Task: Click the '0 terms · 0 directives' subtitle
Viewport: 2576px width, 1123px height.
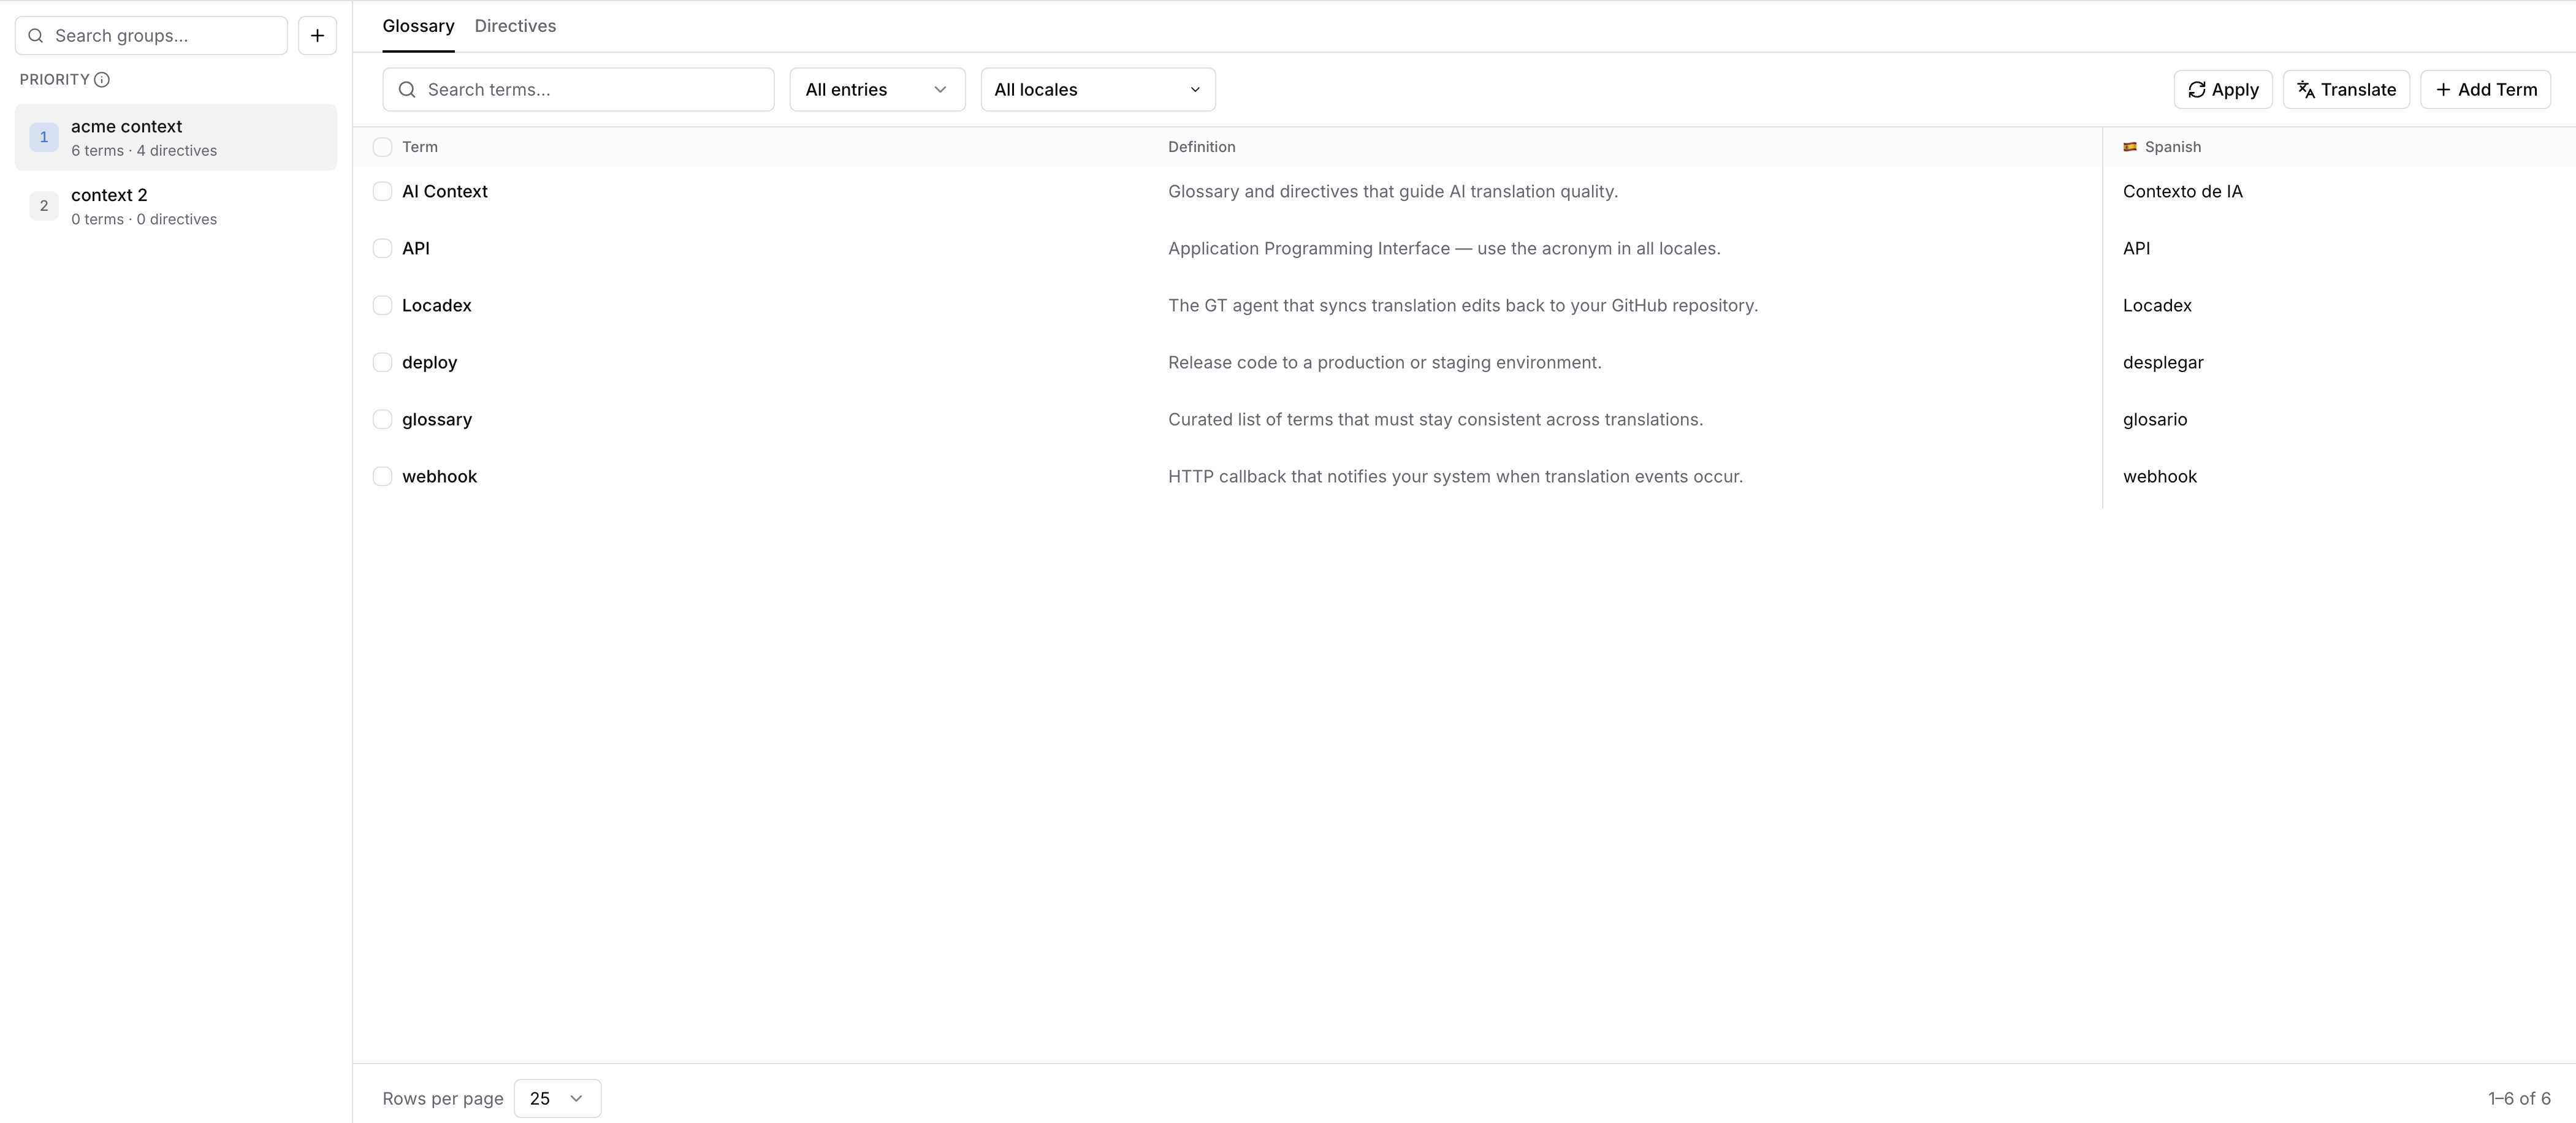Action: [x=144, y=220]
